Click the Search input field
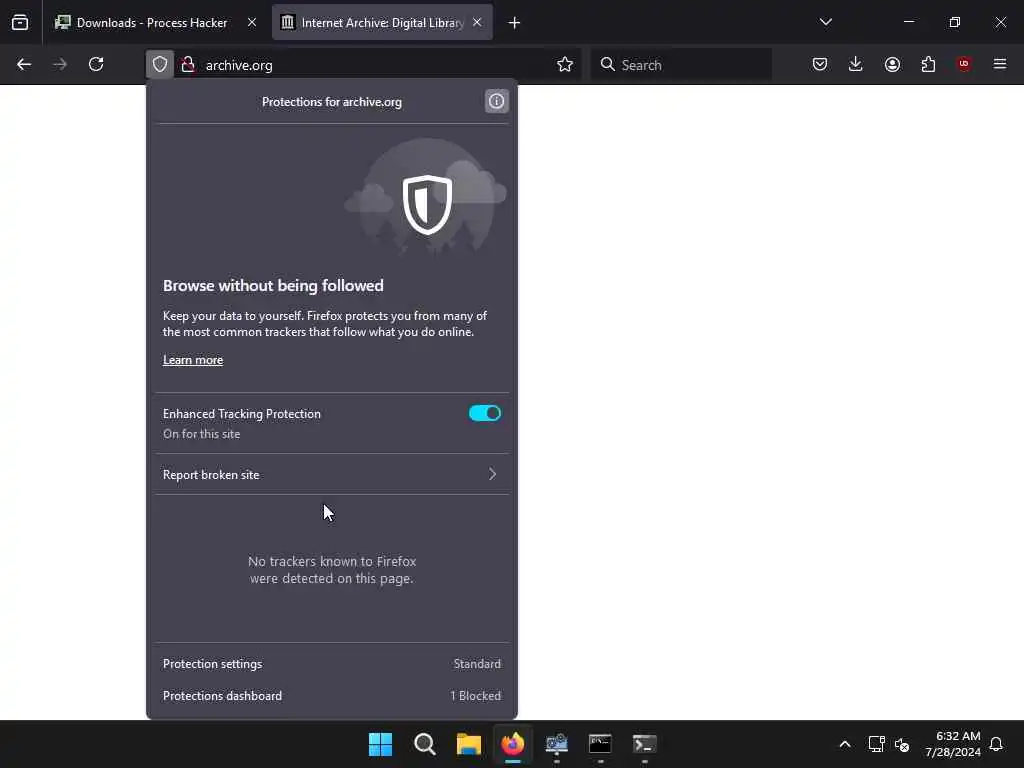 (x=681, y=65)
